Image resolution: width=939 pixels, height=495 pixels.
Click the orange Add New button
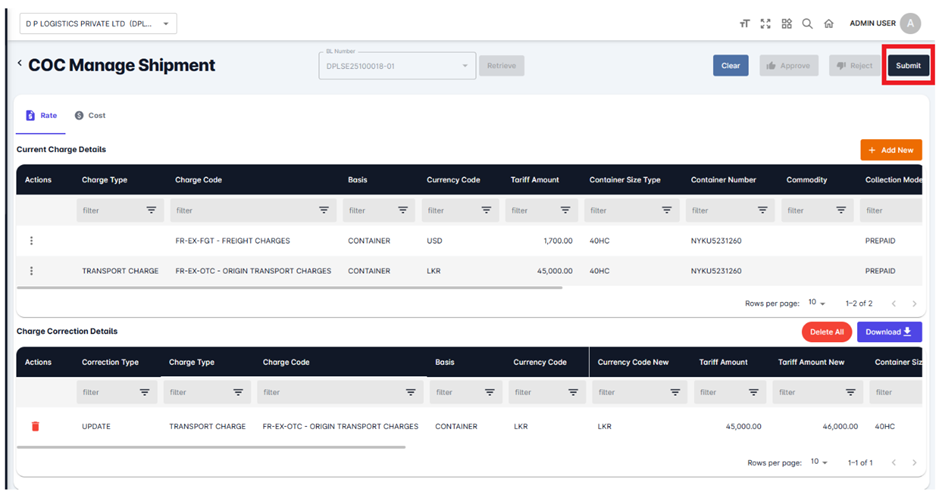click(x=890, y=150)
